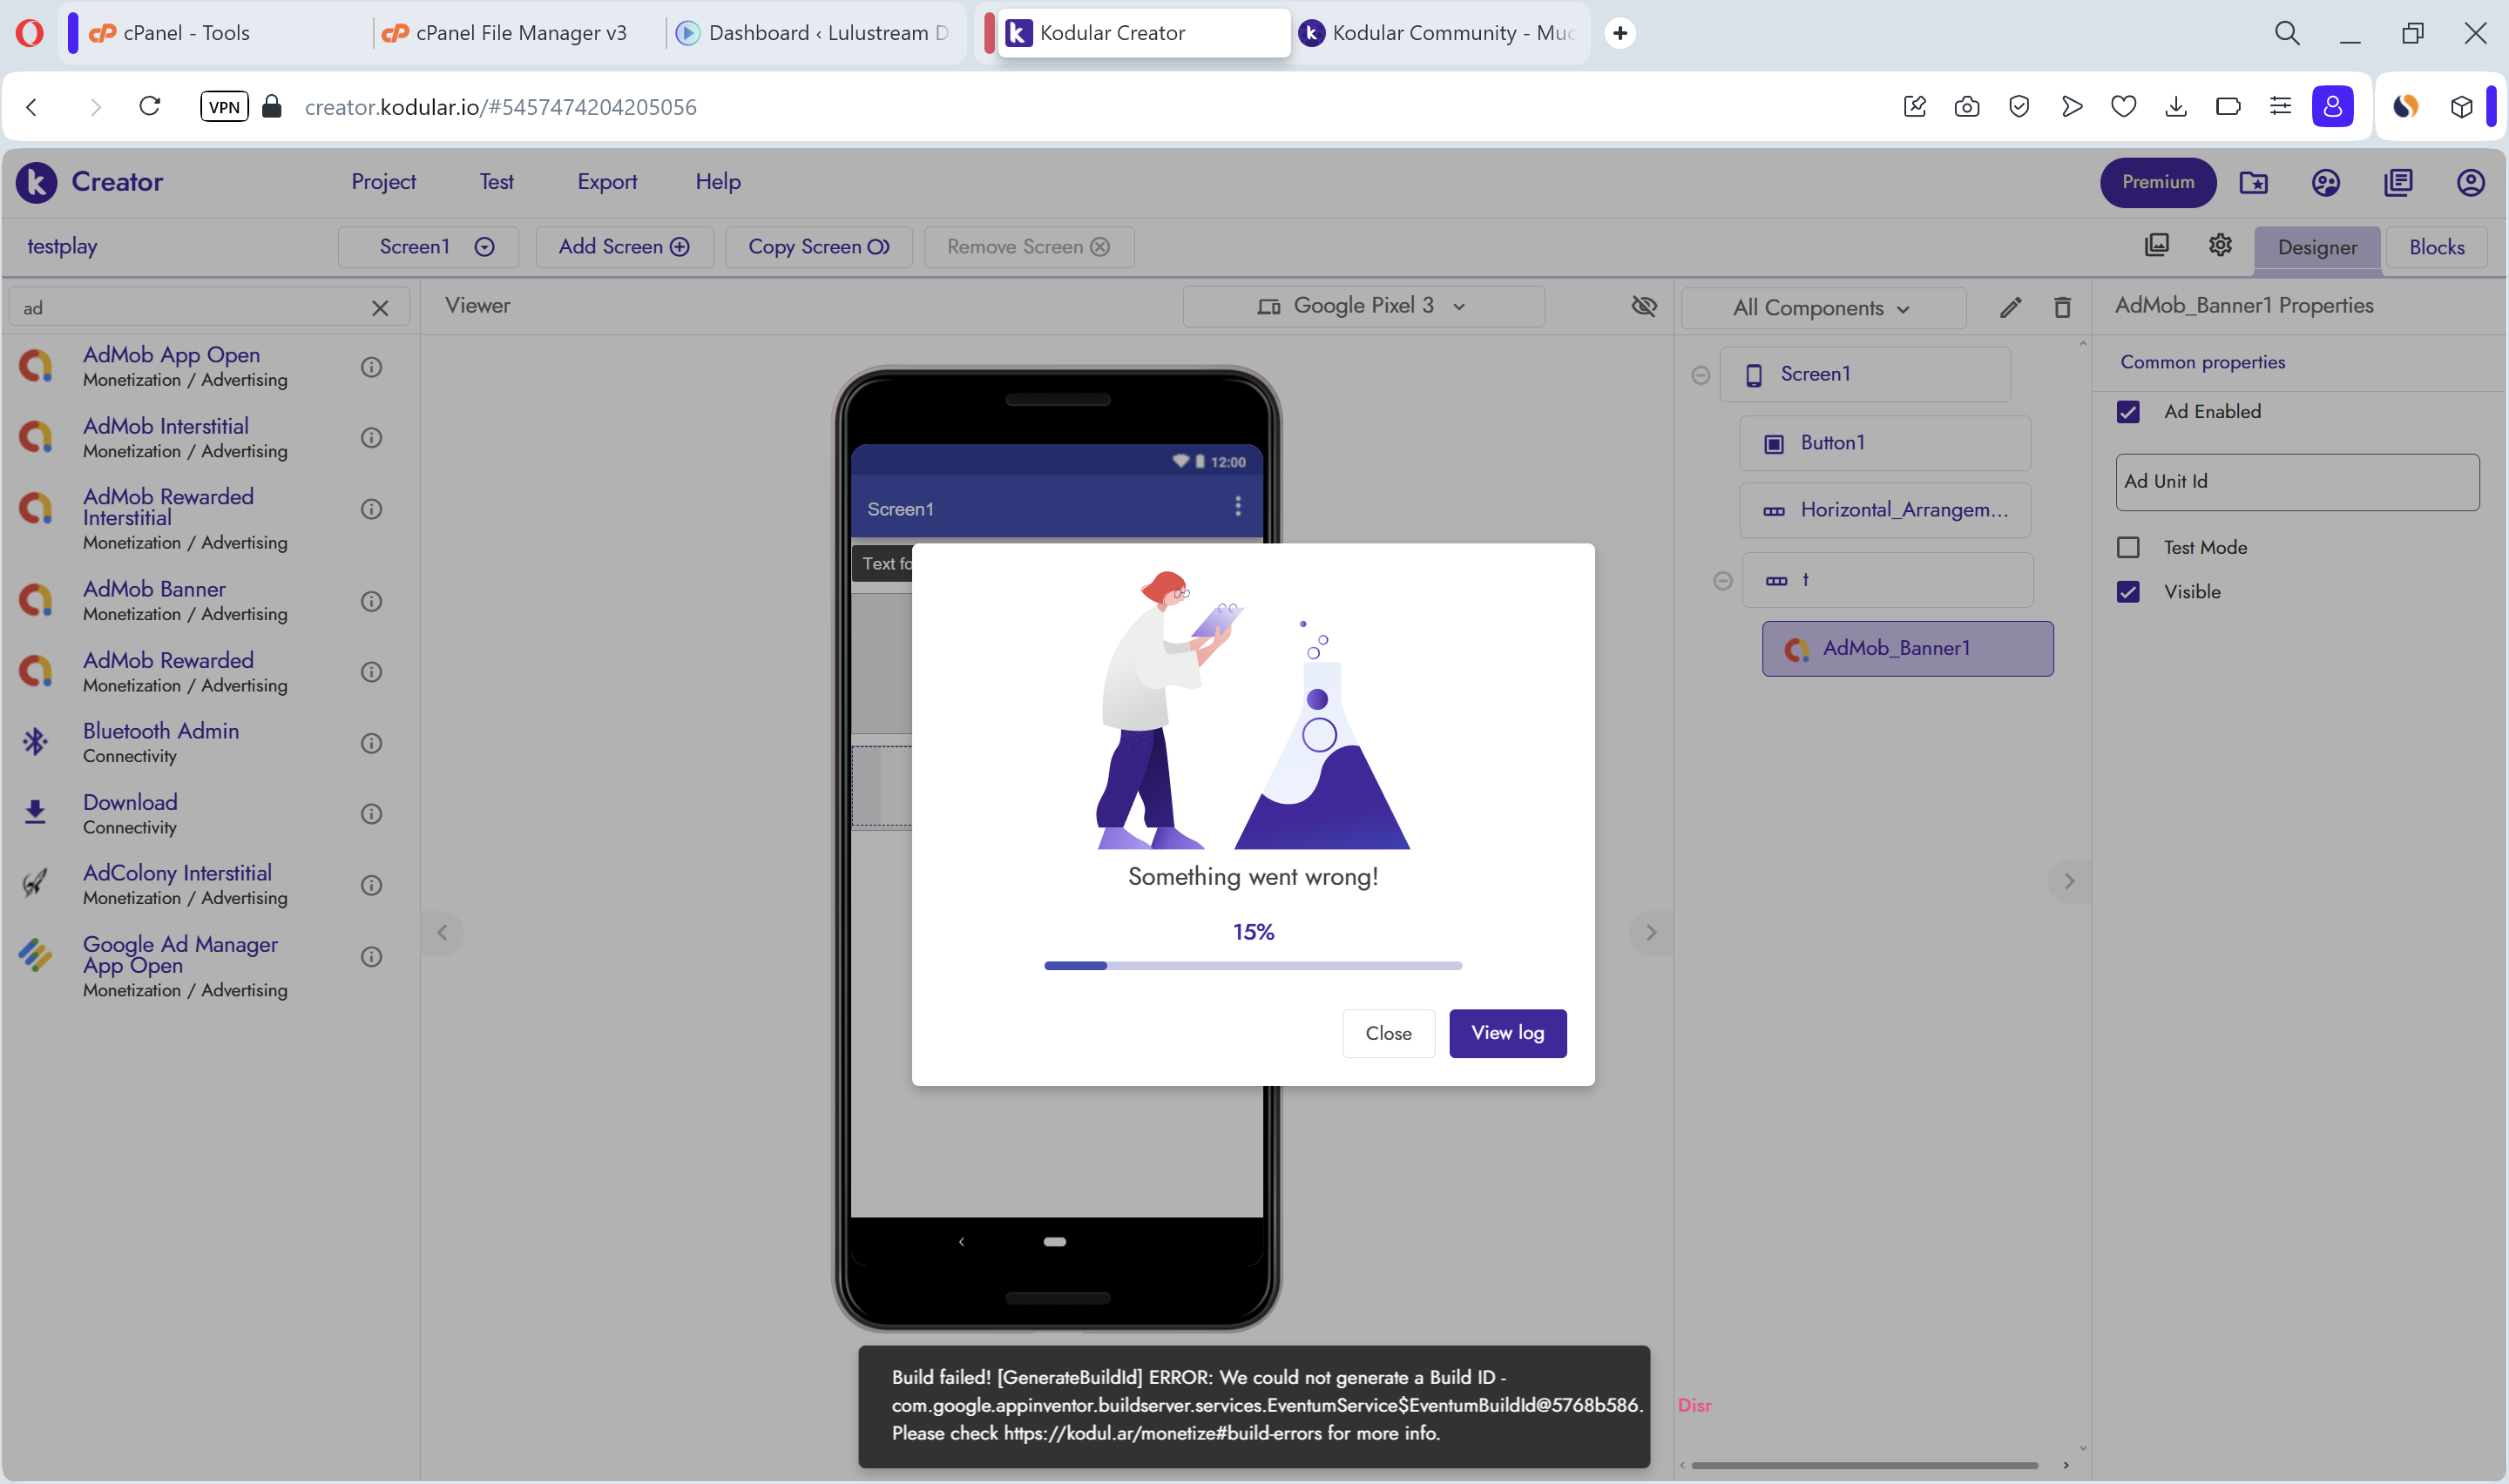
Task: Click the Ad Unit Id input field
Action: tap(2297, 482)
